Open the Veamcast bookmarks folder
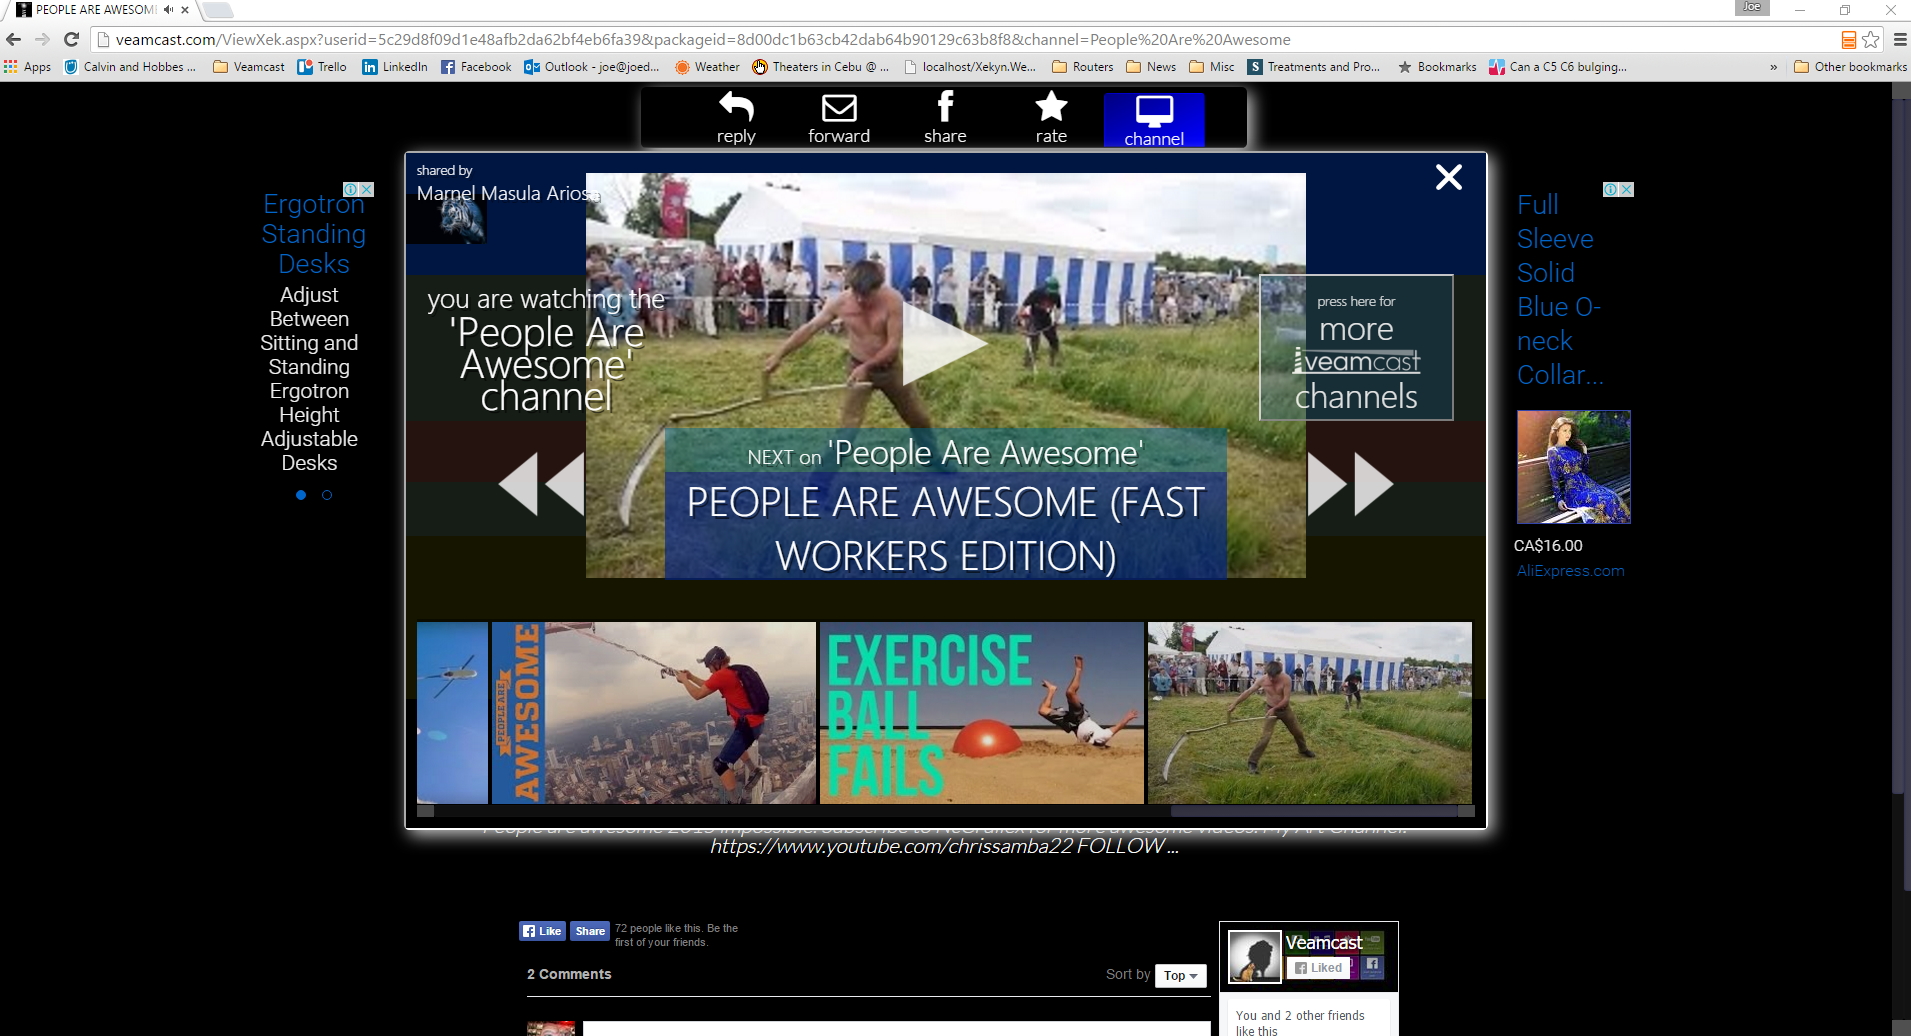 coord(249,67)
